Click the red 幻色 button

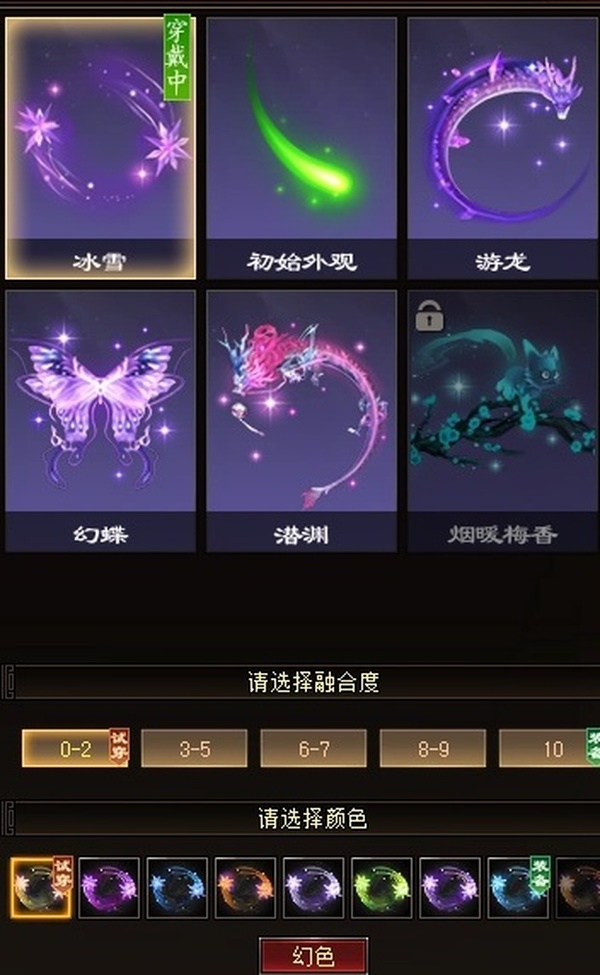(x=313, y=956)
